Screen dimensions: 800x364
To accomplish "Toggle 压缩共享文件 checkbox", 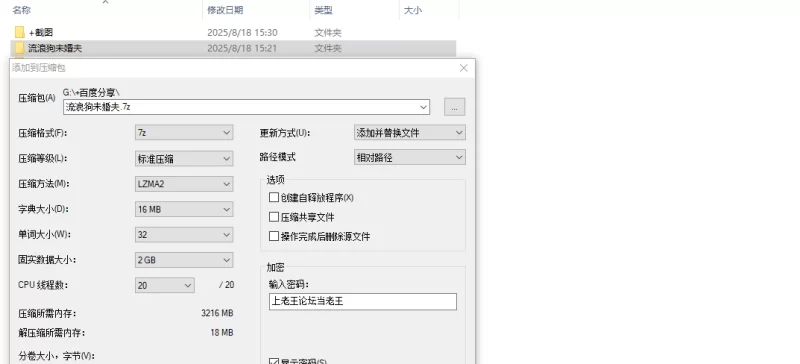I will (x=274, y=217).
